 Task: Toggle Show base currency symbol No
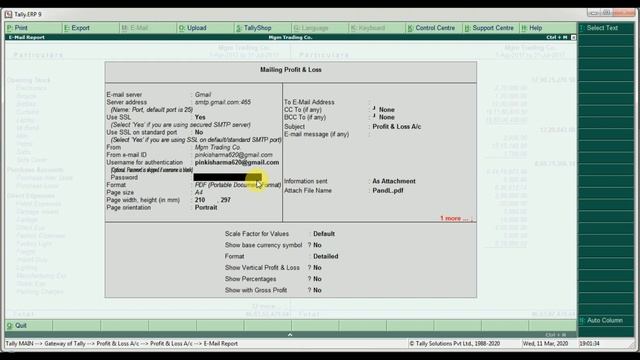coord(317,245)
